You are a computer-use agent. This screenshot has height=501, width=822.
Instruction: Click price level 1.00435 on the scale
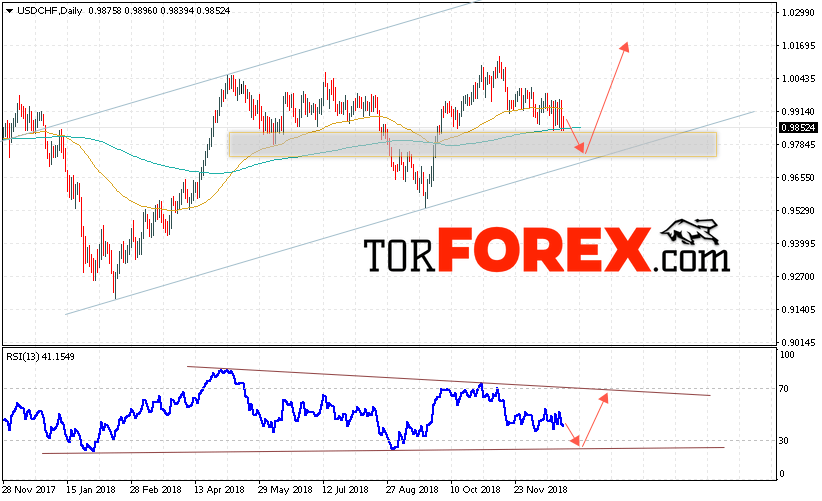798,79
